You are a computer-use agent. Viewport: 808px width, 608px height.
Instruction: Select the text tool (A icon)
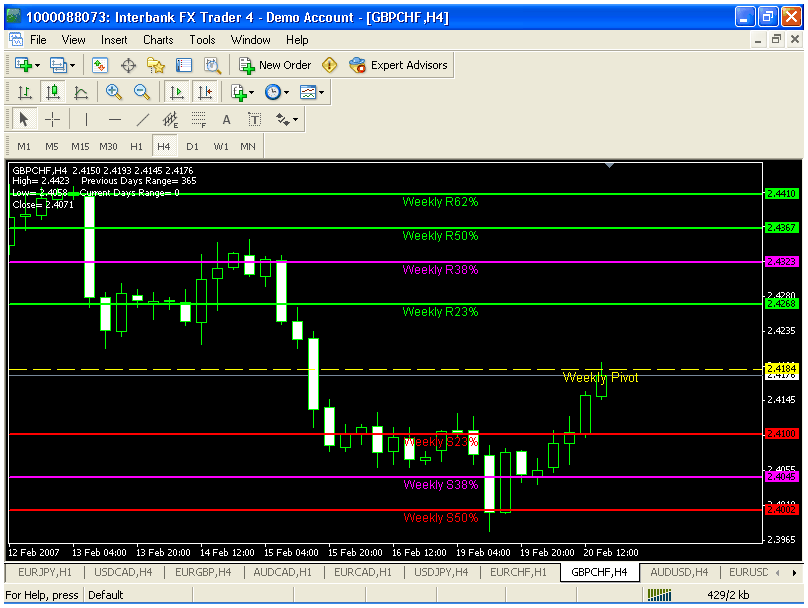226,119
